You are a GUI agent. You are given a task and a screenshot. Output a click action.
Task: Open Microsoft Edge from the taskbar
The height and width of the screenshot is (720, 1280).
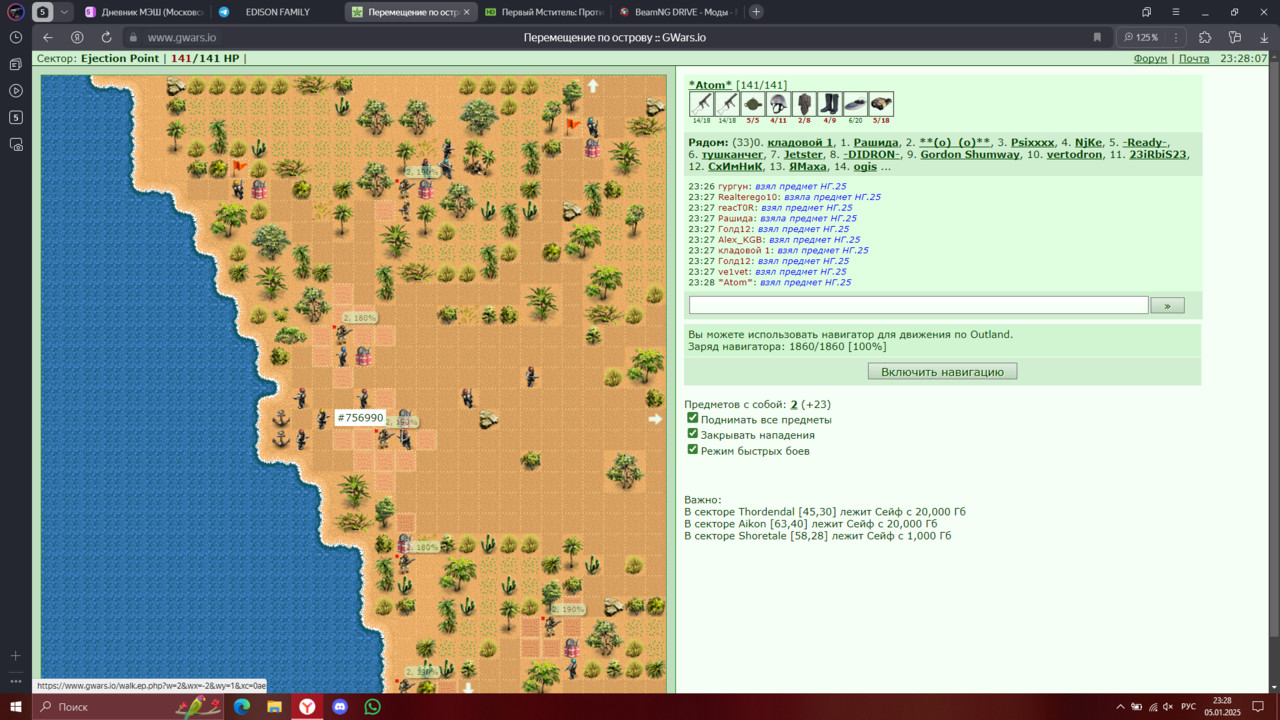[241, 706]
